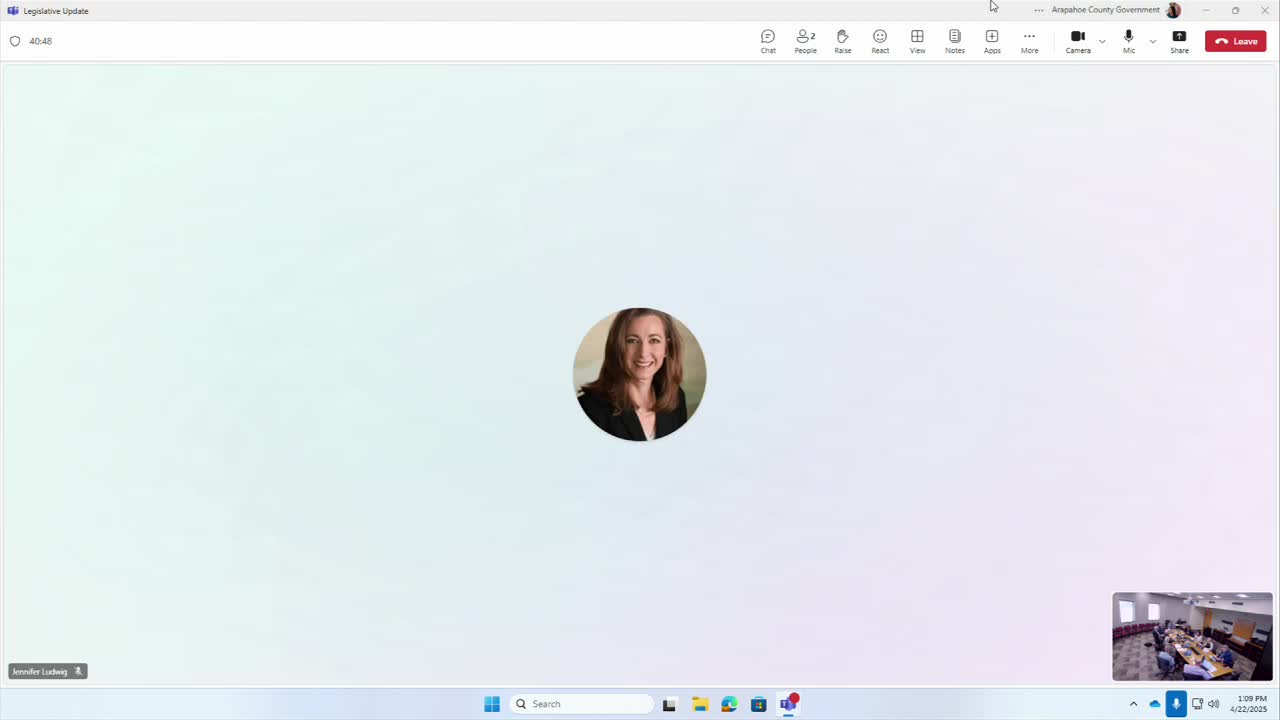Viewport: 1280px width, 720px height.
Task: Open the Apps panel
Action: (x=992, y=41)
